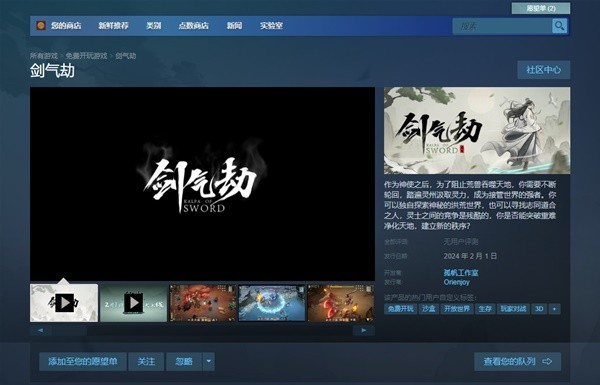Screen dimensions: 600x385
Task: Click the thumbnail strip scrollbar handle
Action: pos(69,330)
